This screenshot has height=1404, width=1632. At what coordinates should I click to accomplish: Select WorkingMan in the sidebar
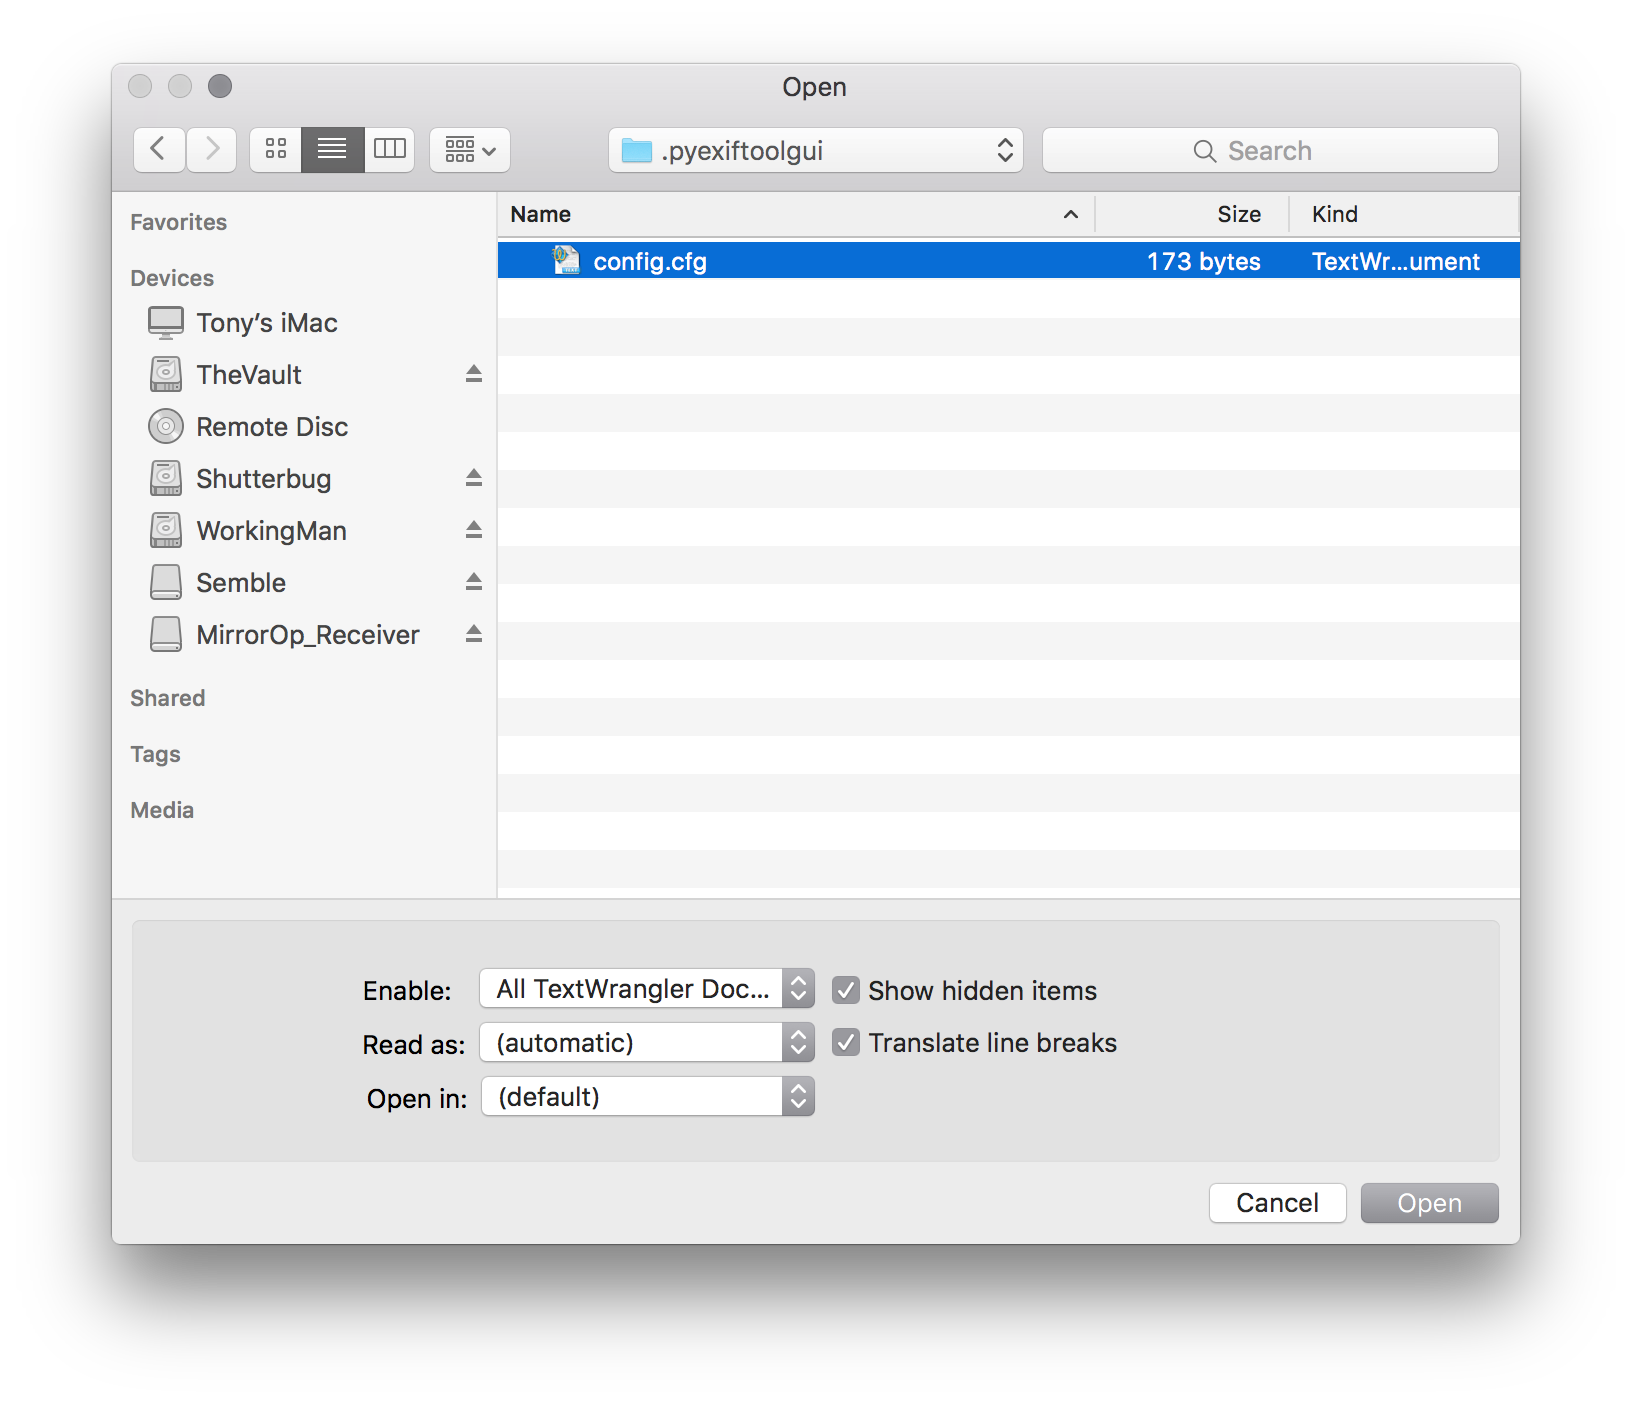(x=304, y=531)
